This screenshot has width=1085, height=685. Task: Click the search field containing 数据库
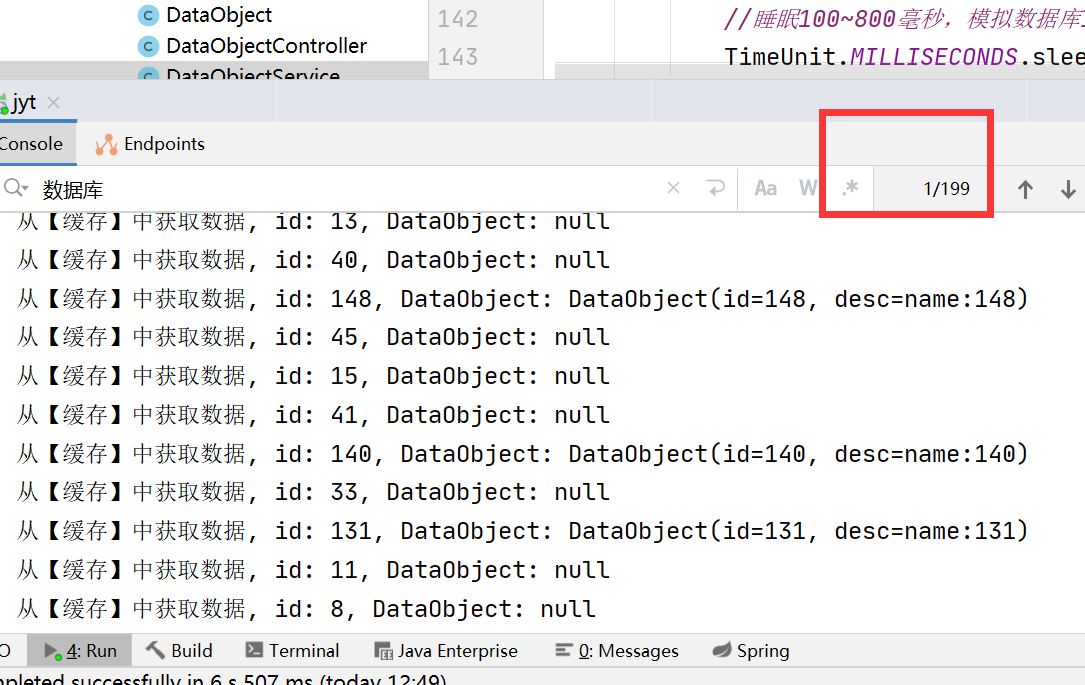click(x=346, y=189)
